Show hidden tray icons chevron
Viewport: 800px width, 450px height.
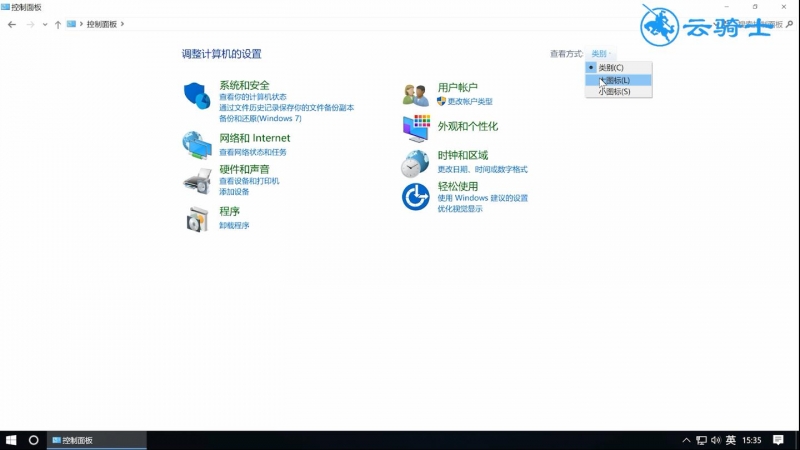point(686,440)
